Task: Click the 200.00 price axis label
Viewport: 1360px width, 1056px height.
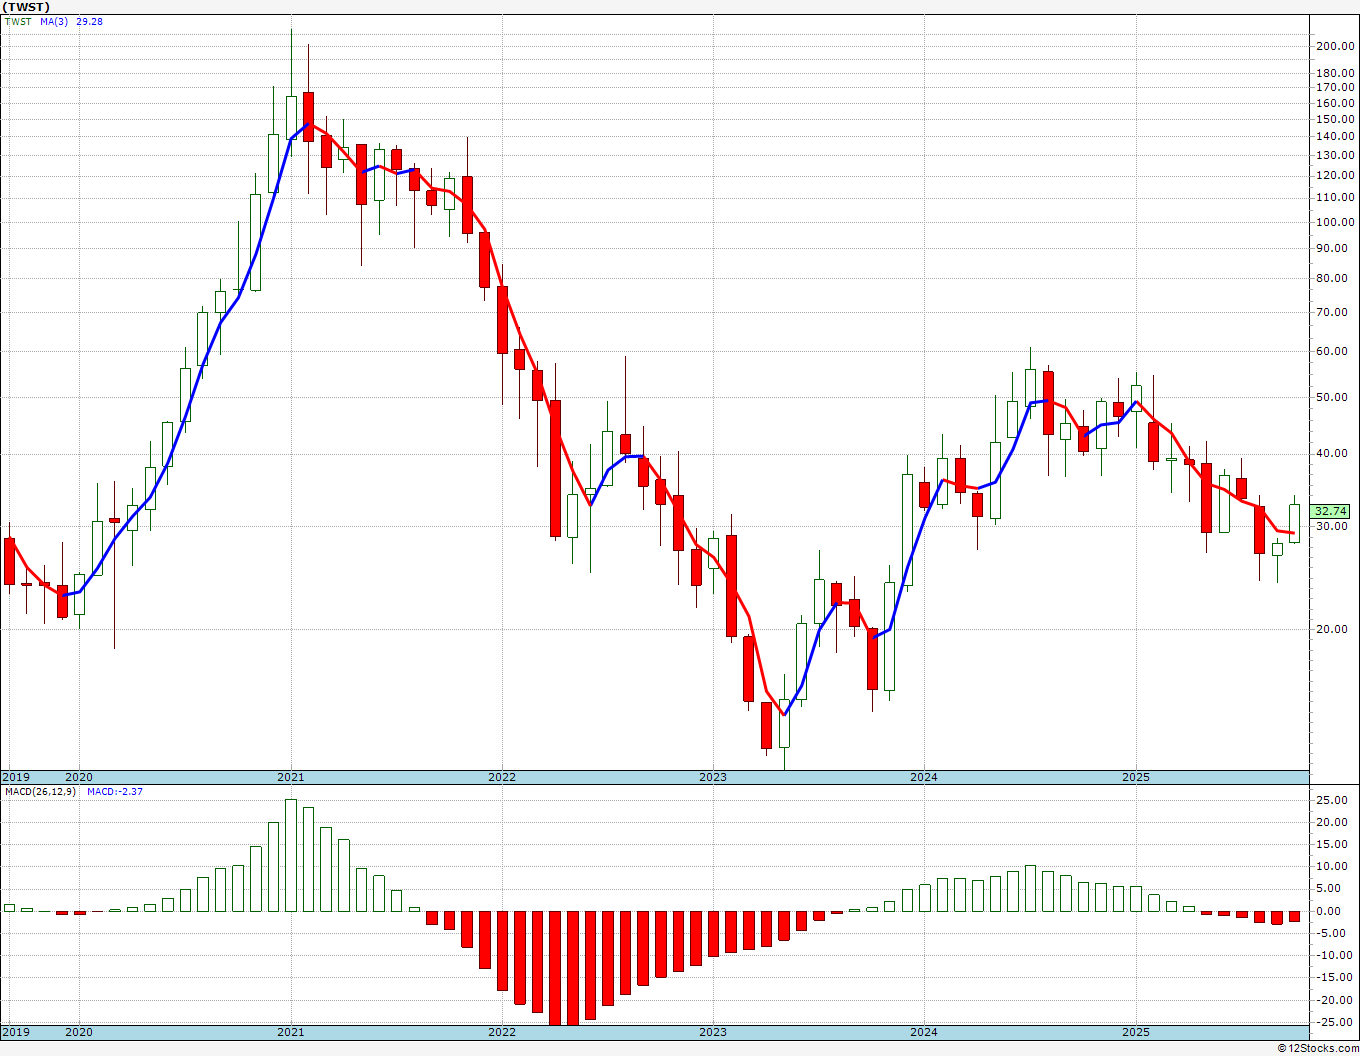Action: 1335,46
